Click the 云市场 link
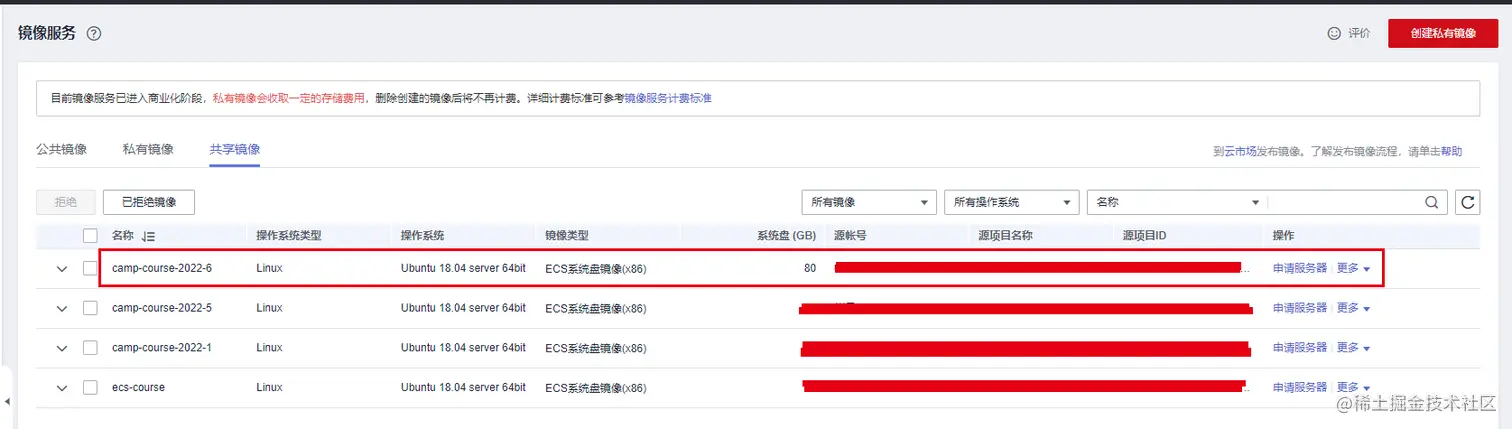The image size is (1512, 429). tap(1240, 152)
